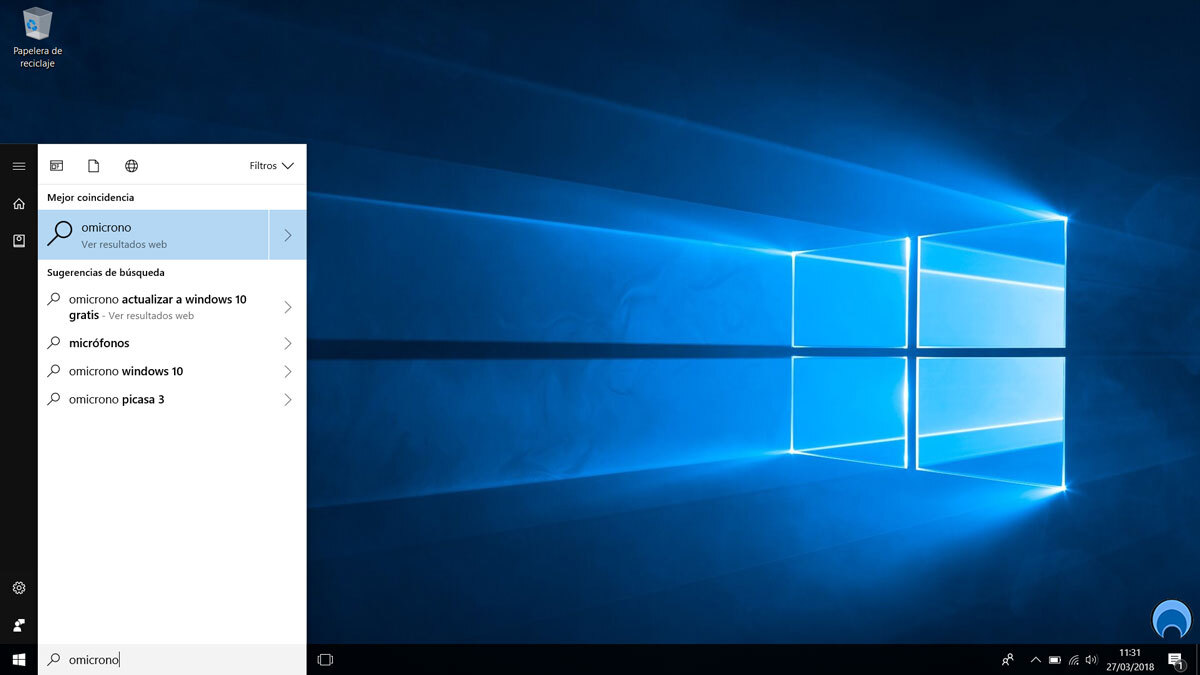Adjust the speaker volume icon
The width and height of the screenshot is (1200, 675).
click(x=1089, y=659)
